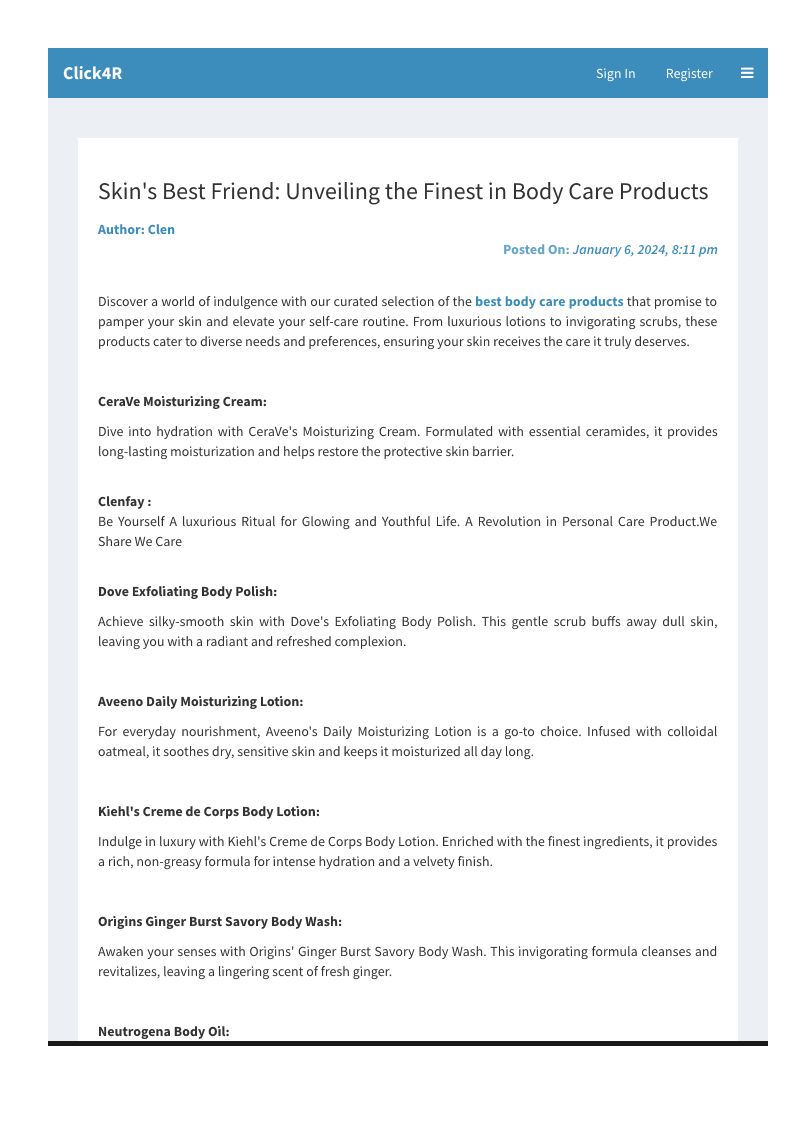Viewport: 793px width, 1123px height.
Task: Select the Dove Exfoliating Body Polish heading
Action: [187, 591]
